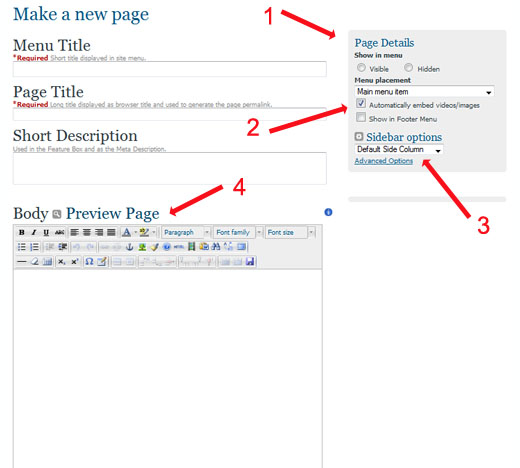The image size is (520, 468).
Task: Select the Visible radio button
Action: [361, 68]
